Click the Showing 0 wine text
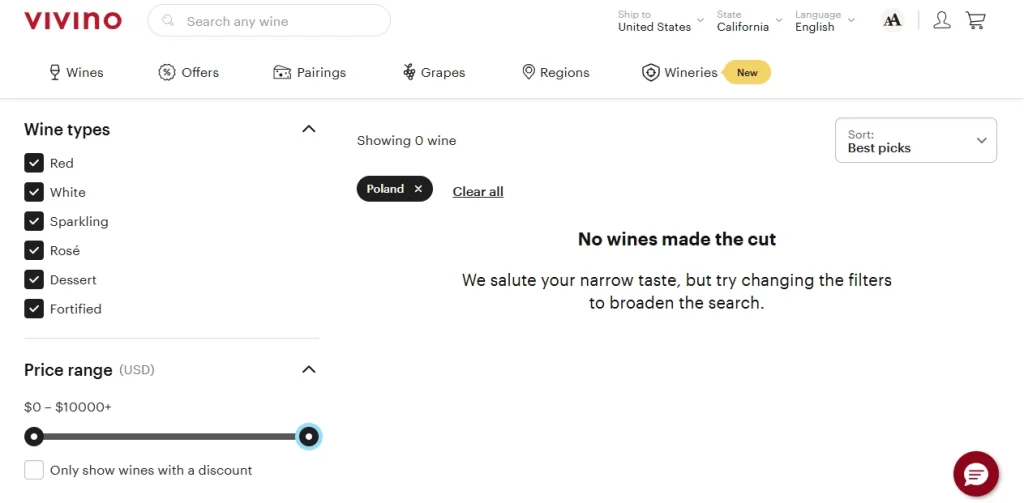This screenshot has width=1024, height=503. pyautogui.click(x=407, y=140)
